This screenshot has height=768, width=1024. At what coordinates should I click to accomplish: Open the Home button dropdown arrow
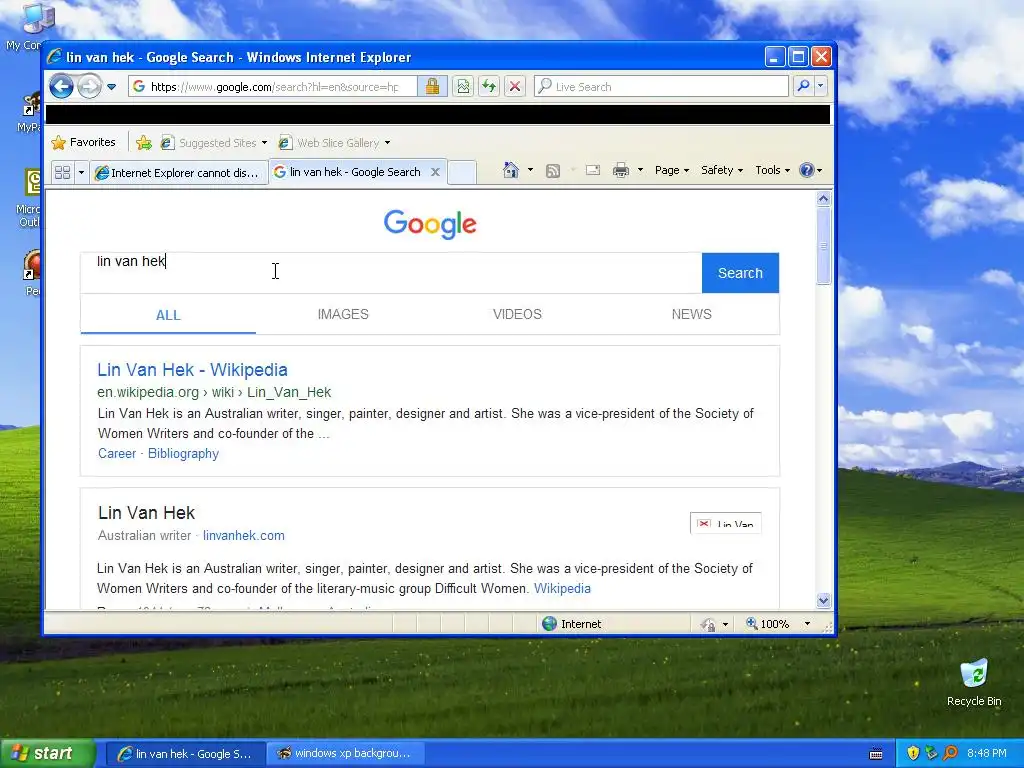tap(530, 170)
